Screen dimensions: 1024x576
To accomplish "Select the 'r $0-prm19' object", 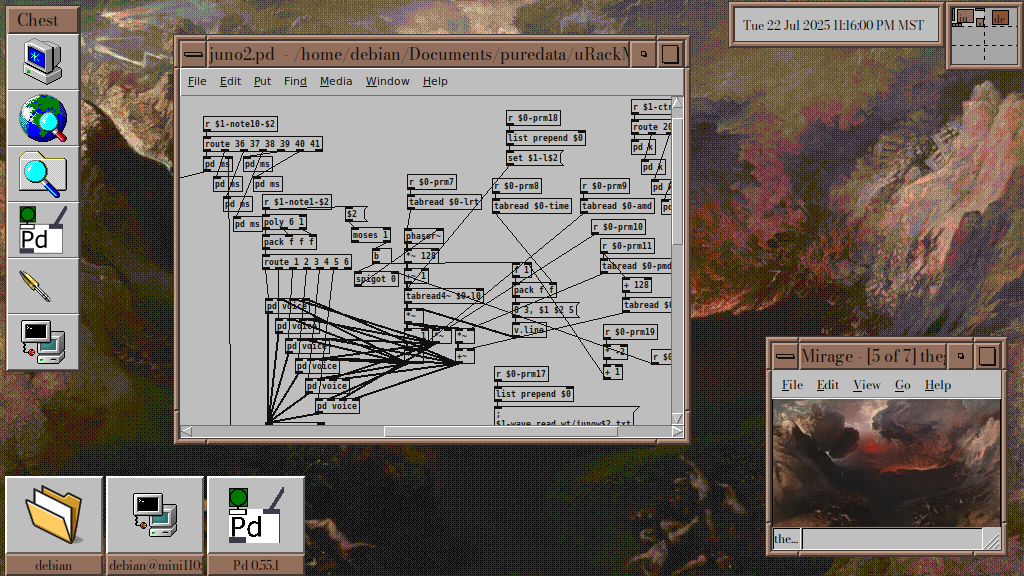I will tap(630, 332).
